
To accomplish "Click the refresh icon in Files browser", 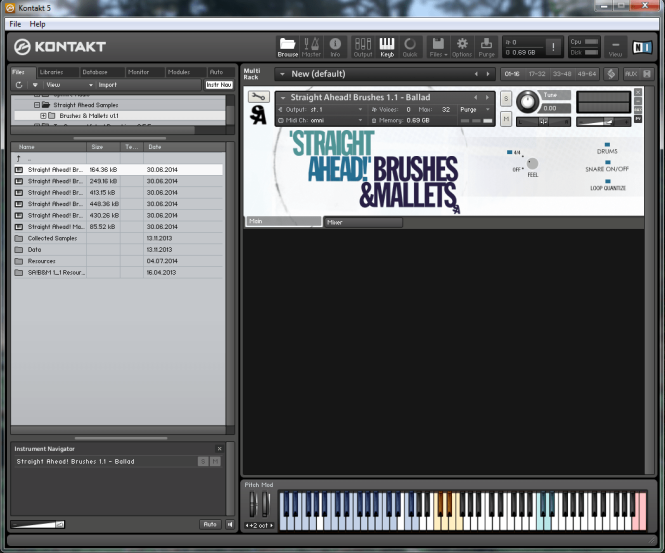I will 19,85.
